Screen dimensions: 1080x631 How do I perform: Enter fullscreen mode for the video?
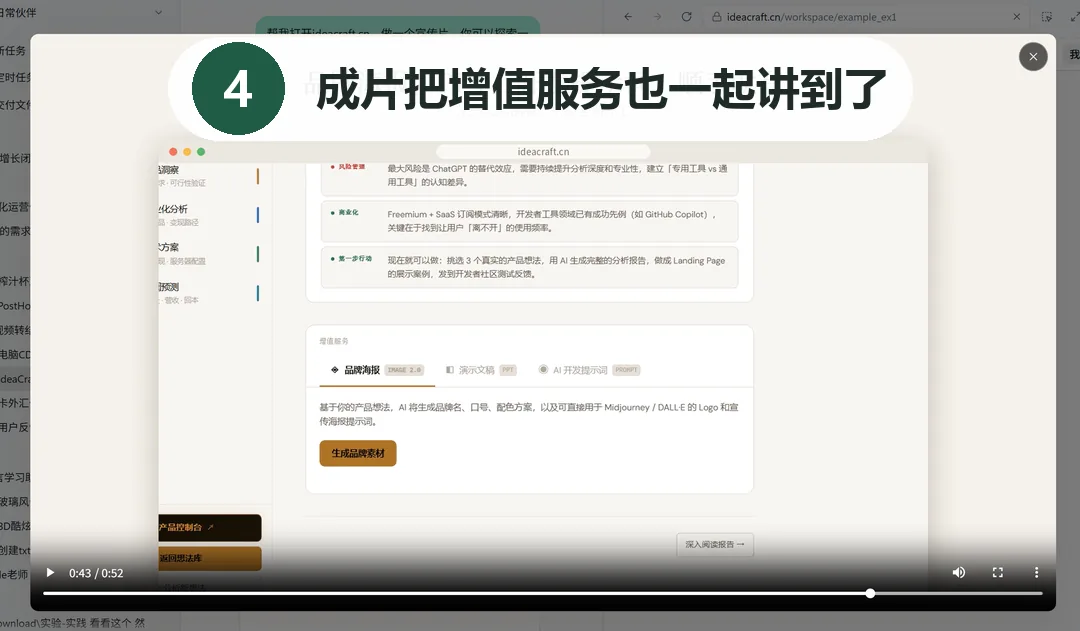point(997,572)
